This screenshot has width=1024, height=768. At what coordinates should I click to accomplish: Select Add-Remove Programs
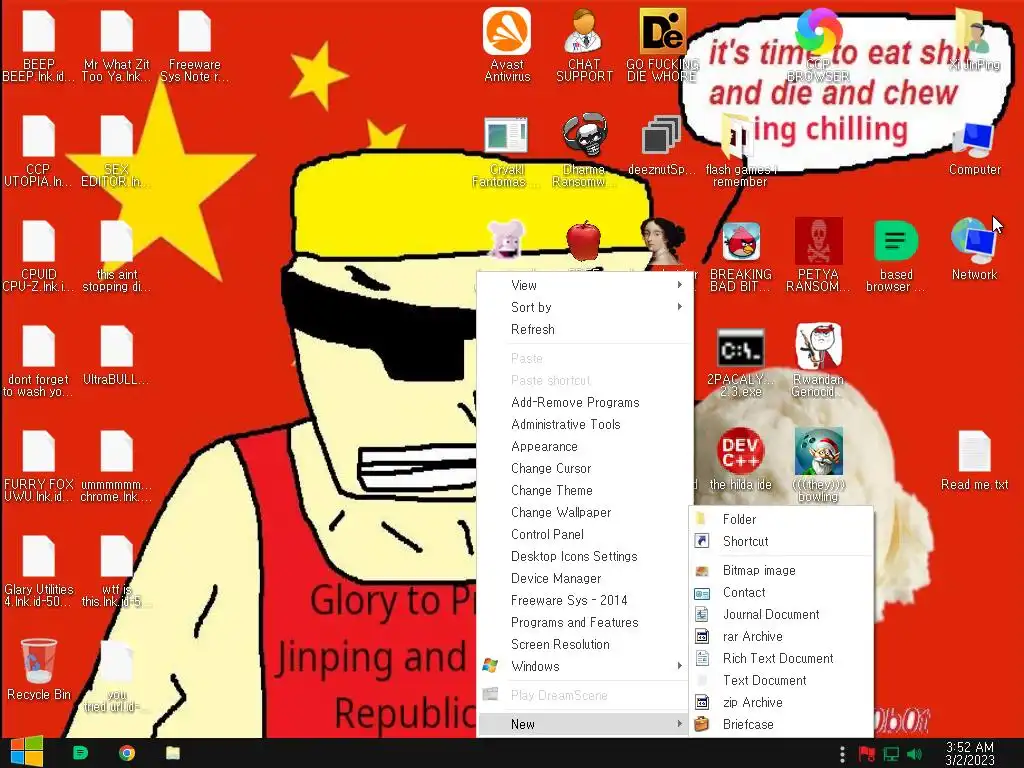point(584,402)
